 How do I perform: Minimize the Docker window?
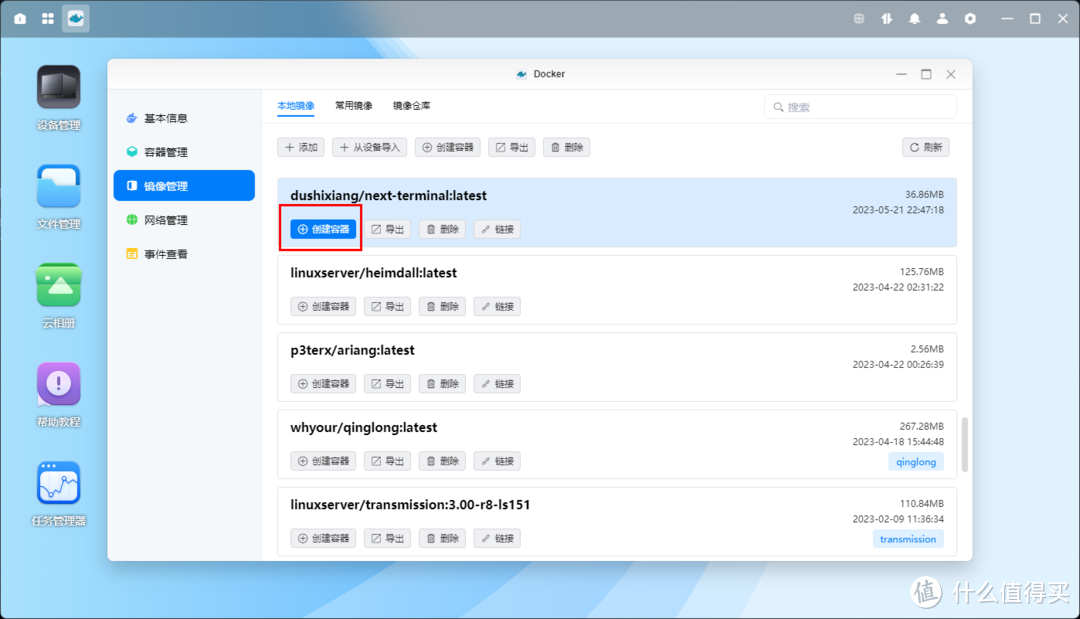tap(901, 74)
